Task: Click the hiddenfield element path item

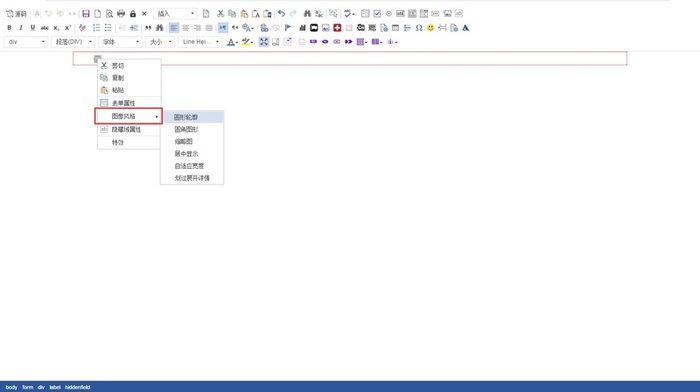Action: 77,387
